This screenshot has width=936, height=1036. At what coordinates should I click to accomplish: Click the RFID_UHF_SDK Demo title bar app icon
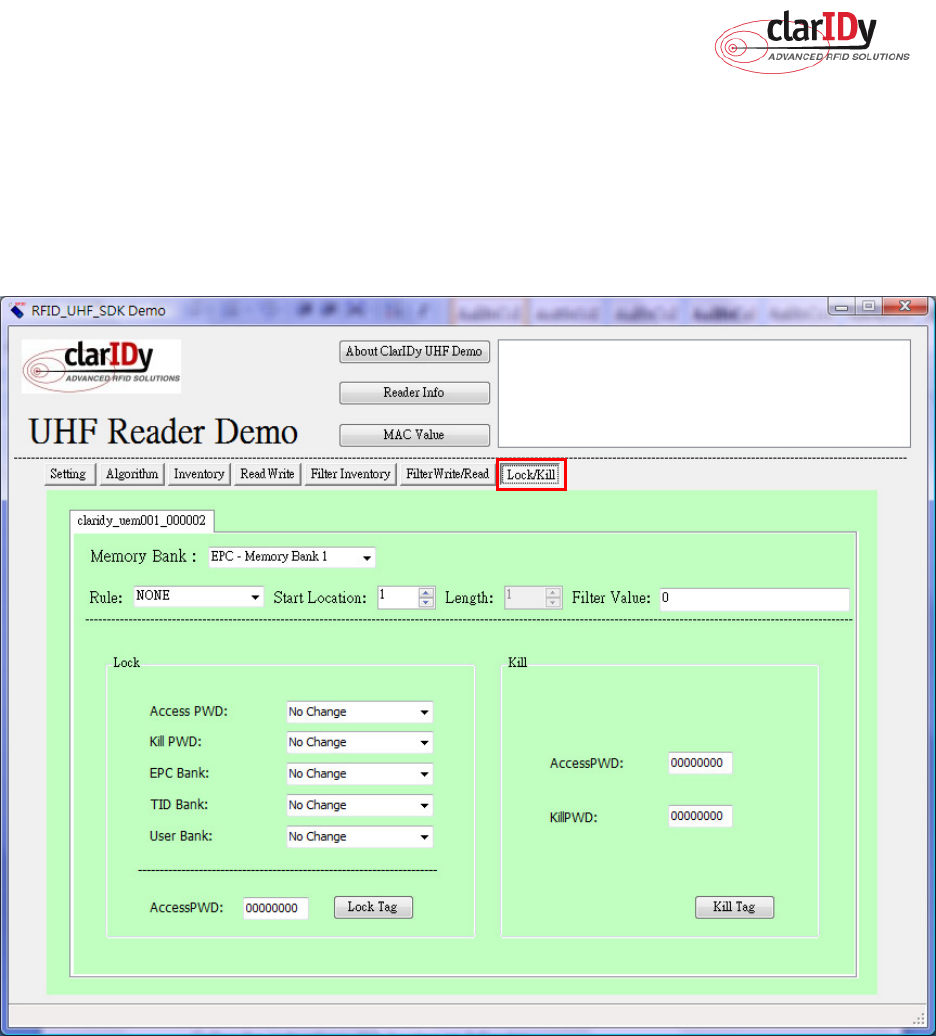[x=17, y=310]
